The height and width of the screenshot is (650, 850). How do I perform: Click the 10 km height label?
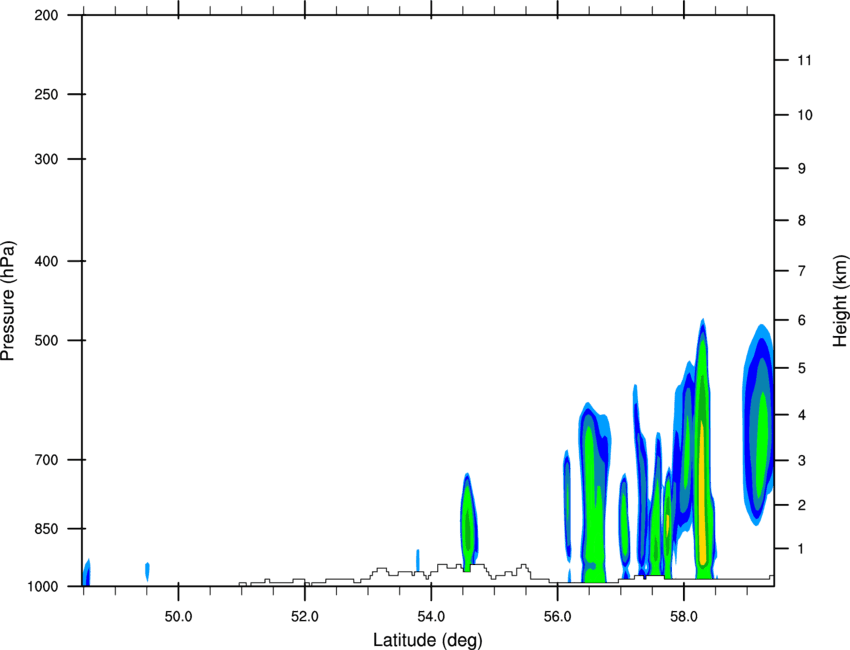point(805,115)
